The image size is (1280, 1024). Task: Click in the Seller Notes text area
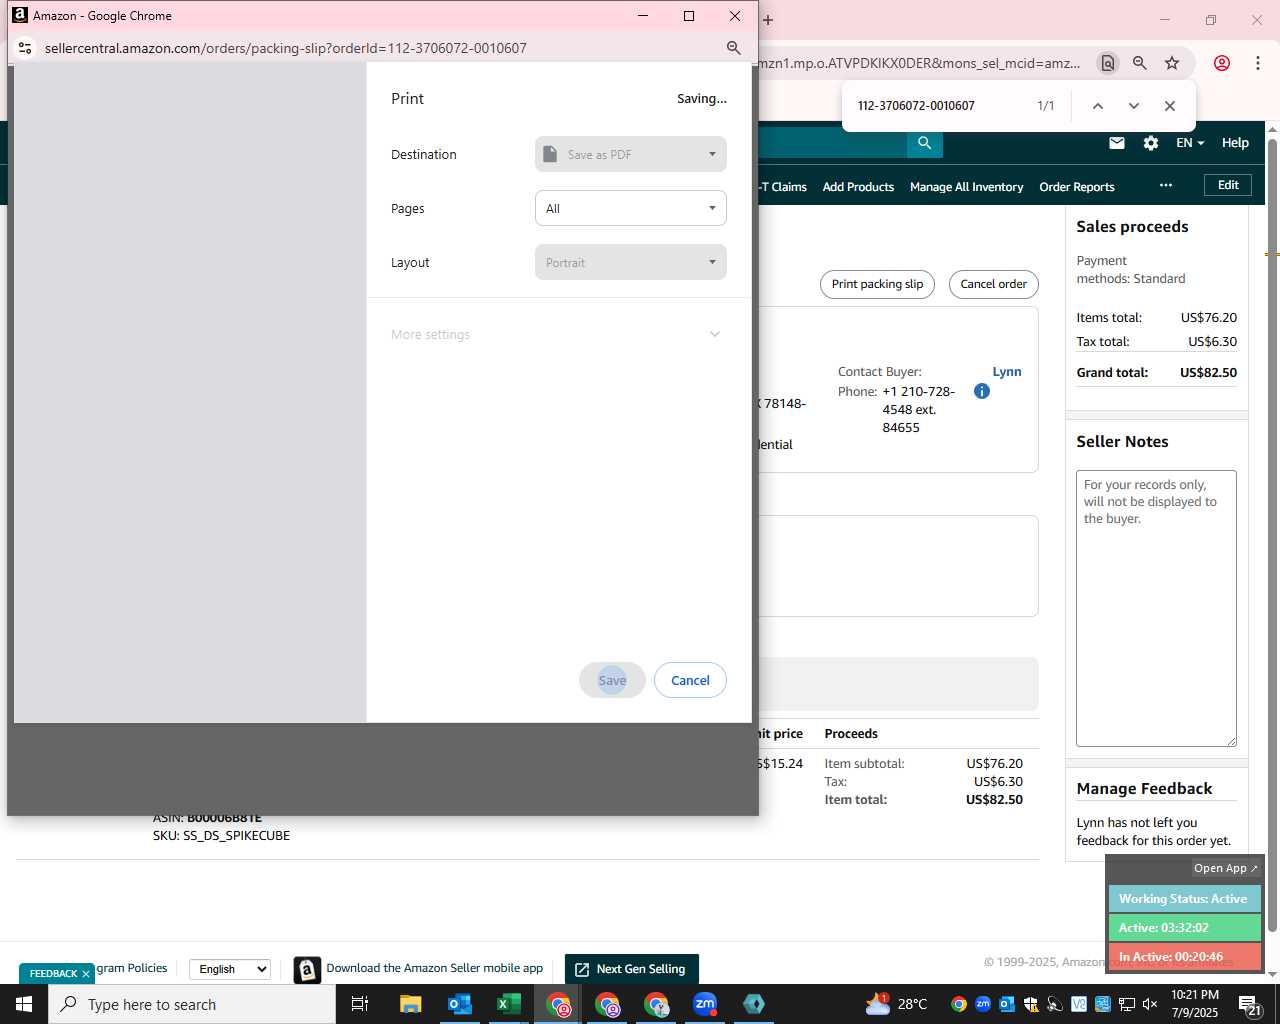1156,608
